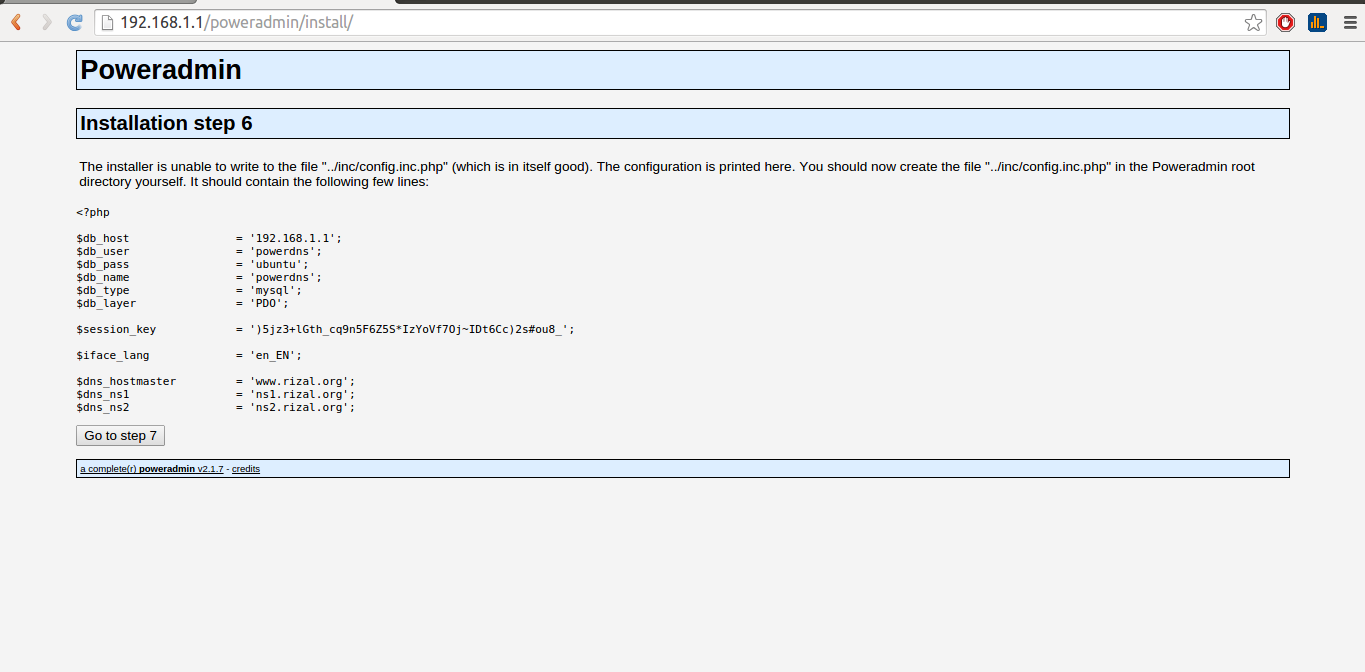Click the page icon in address bar

tap(107, 22)
